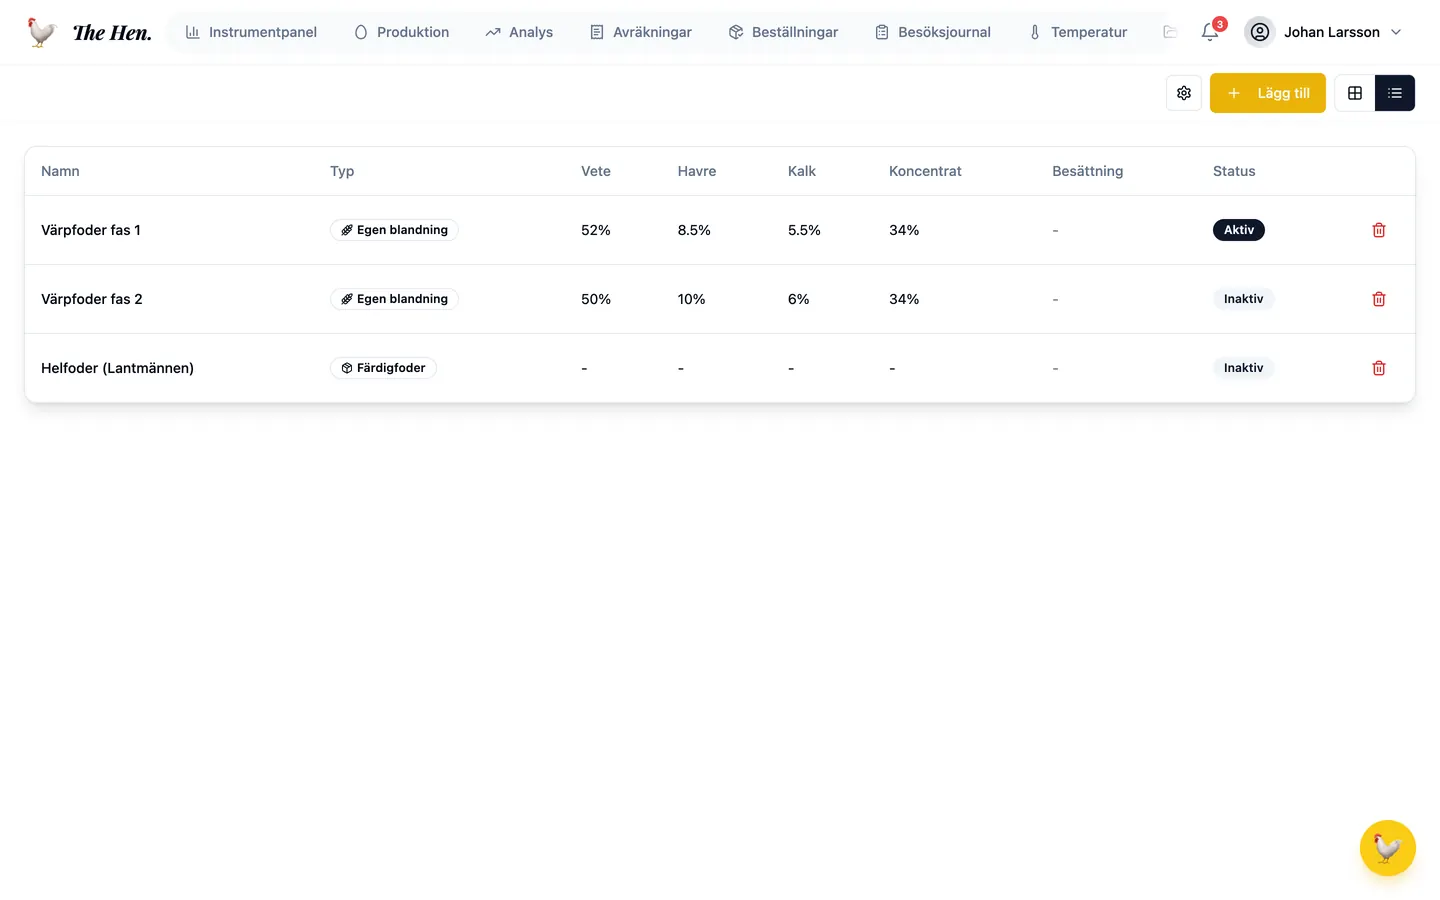Click the Havre column header
Screen dimensions: 1440x900
click(x=697, y=171)
